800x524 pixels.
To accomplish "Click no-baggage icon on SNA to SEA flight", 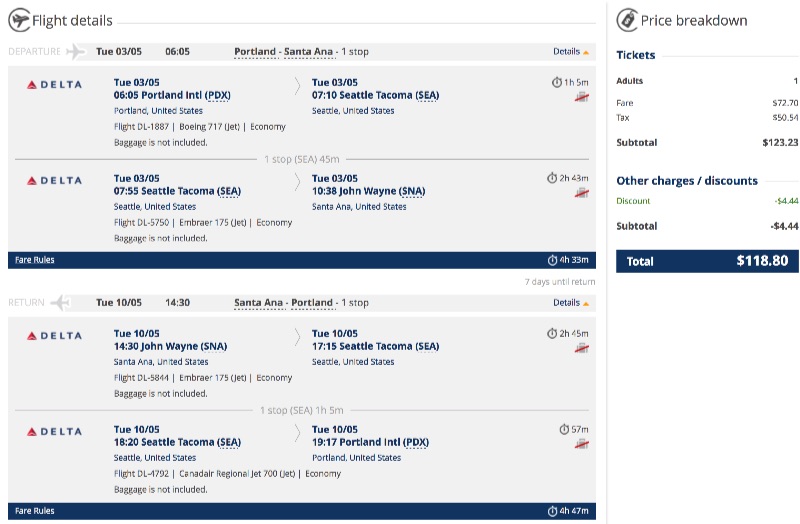I will pyautogui.click(x=582, y=348).
